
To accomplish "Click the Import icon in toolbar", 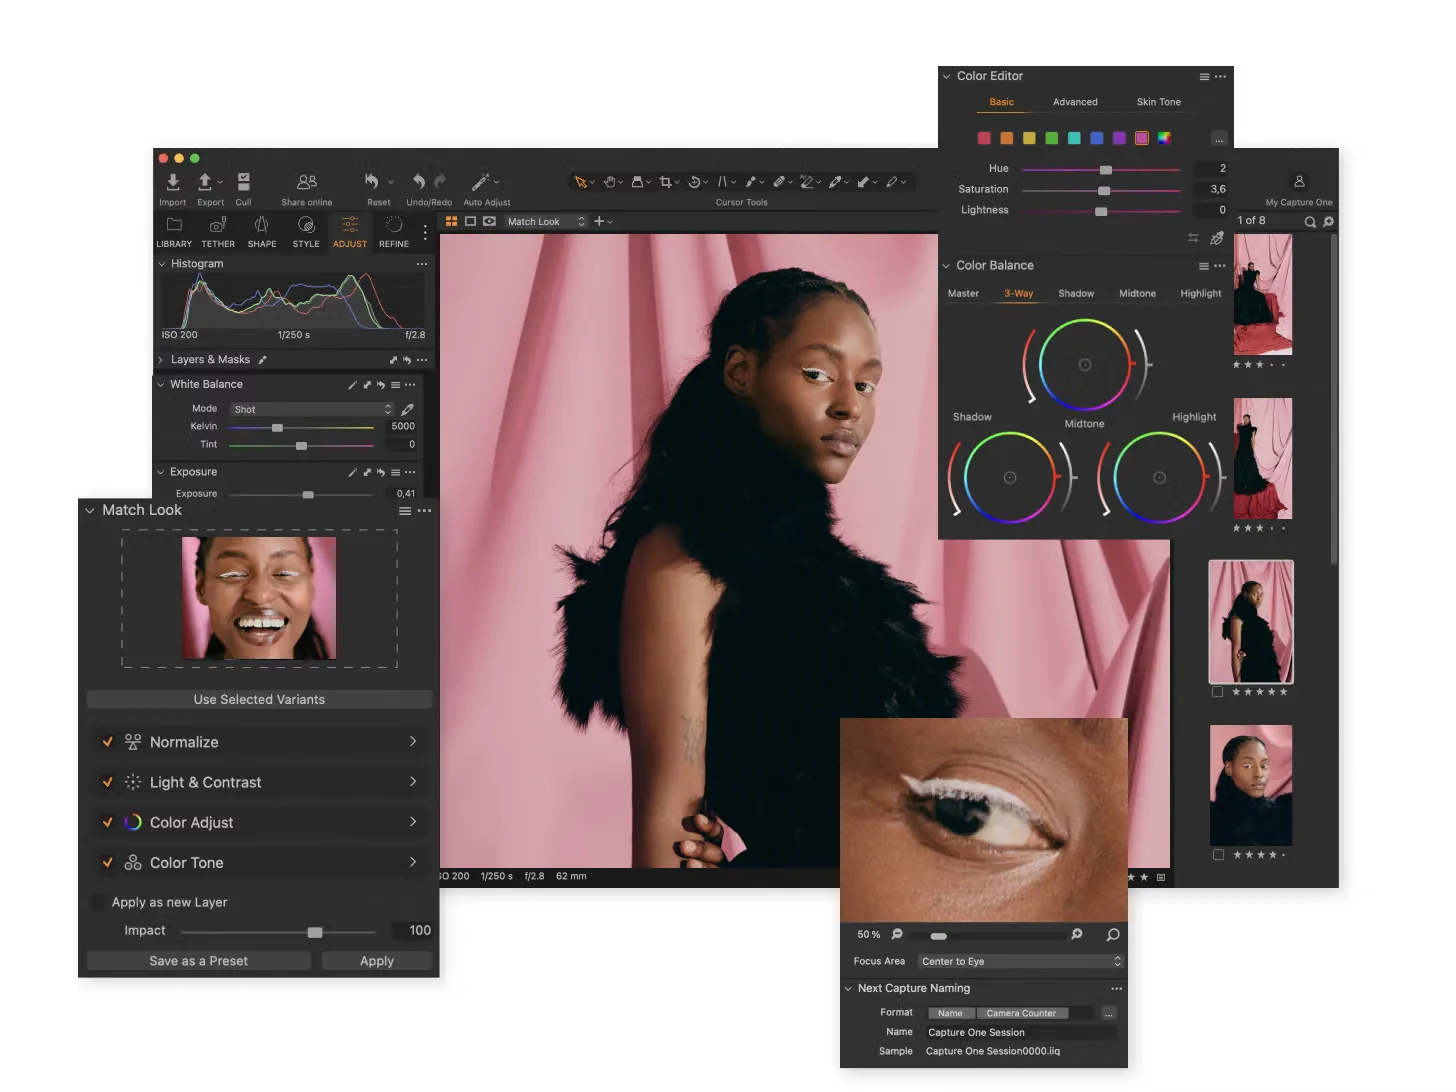I will point(173,182).
